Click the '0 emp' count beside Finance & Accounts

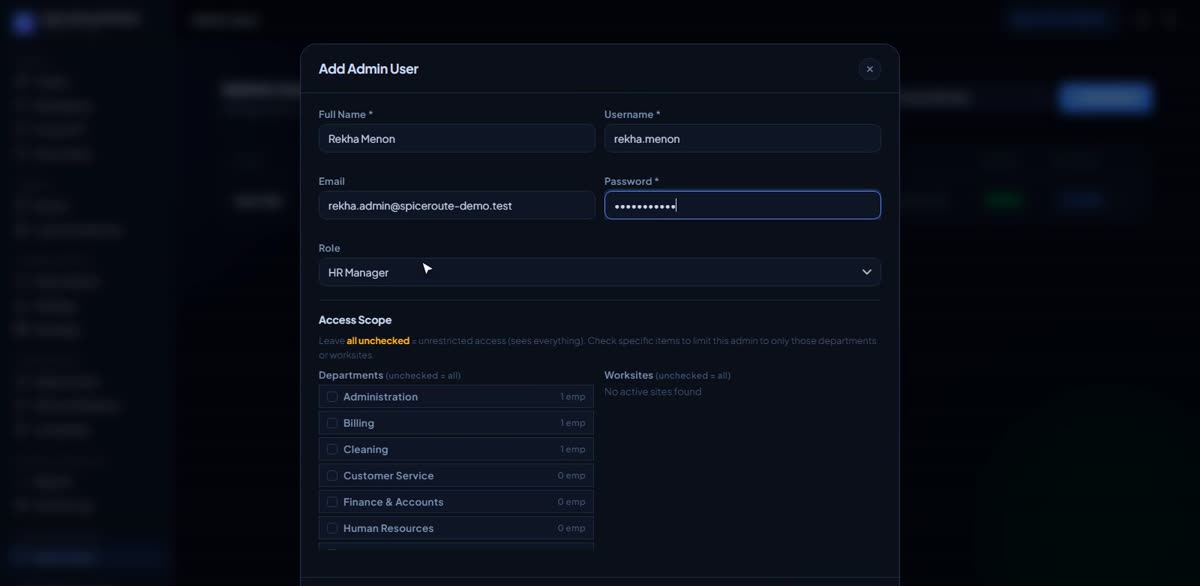point(572,502)
